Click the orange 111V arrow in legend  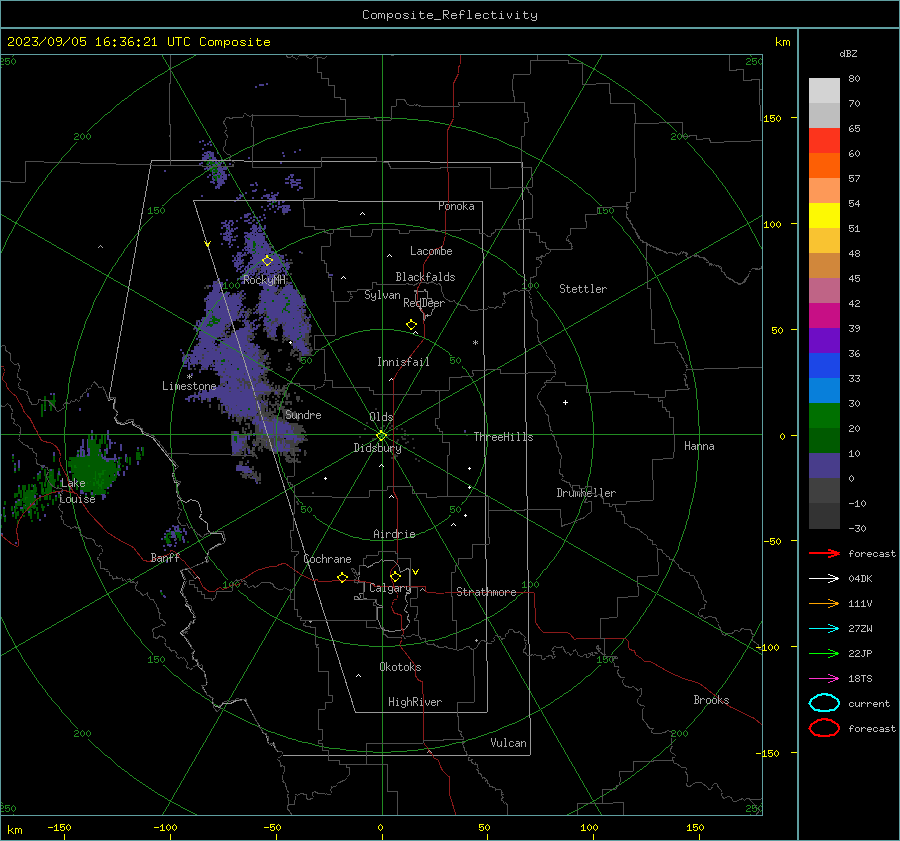(824, 603)
